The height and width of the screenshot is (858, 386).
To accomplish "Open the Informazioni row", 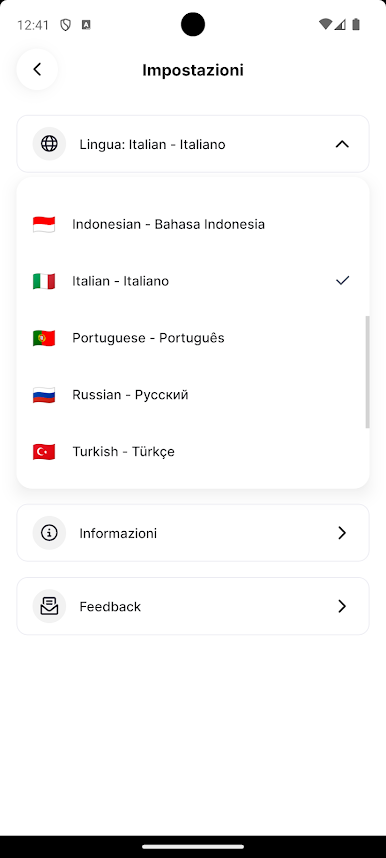I will coord(193,532).
